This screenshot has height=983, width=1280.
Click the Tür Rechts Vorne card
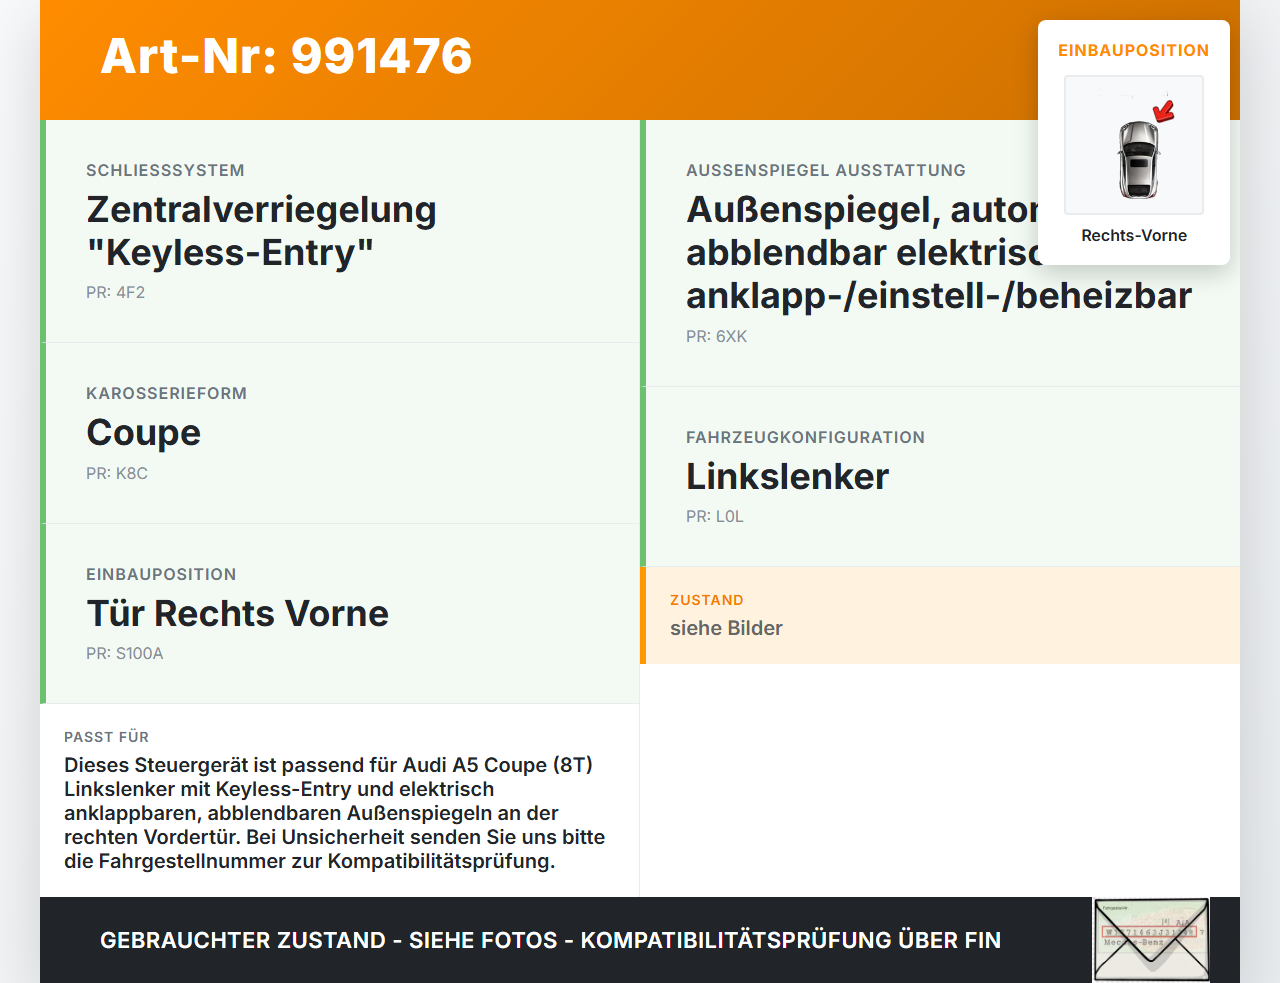click(x=340, y=613)
